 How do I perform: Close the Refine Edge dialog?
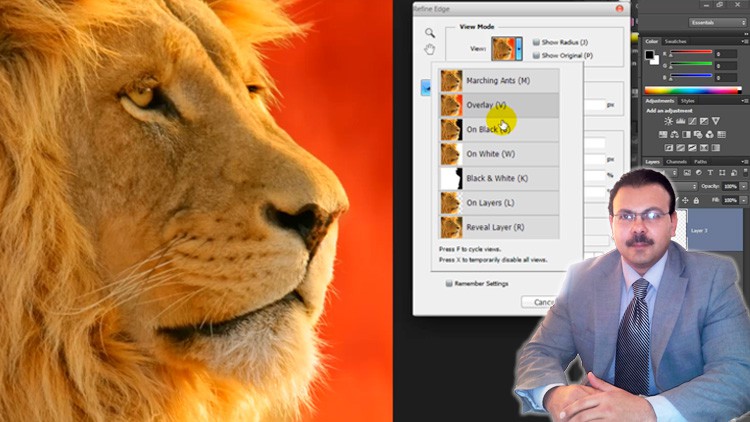[619, 9]
